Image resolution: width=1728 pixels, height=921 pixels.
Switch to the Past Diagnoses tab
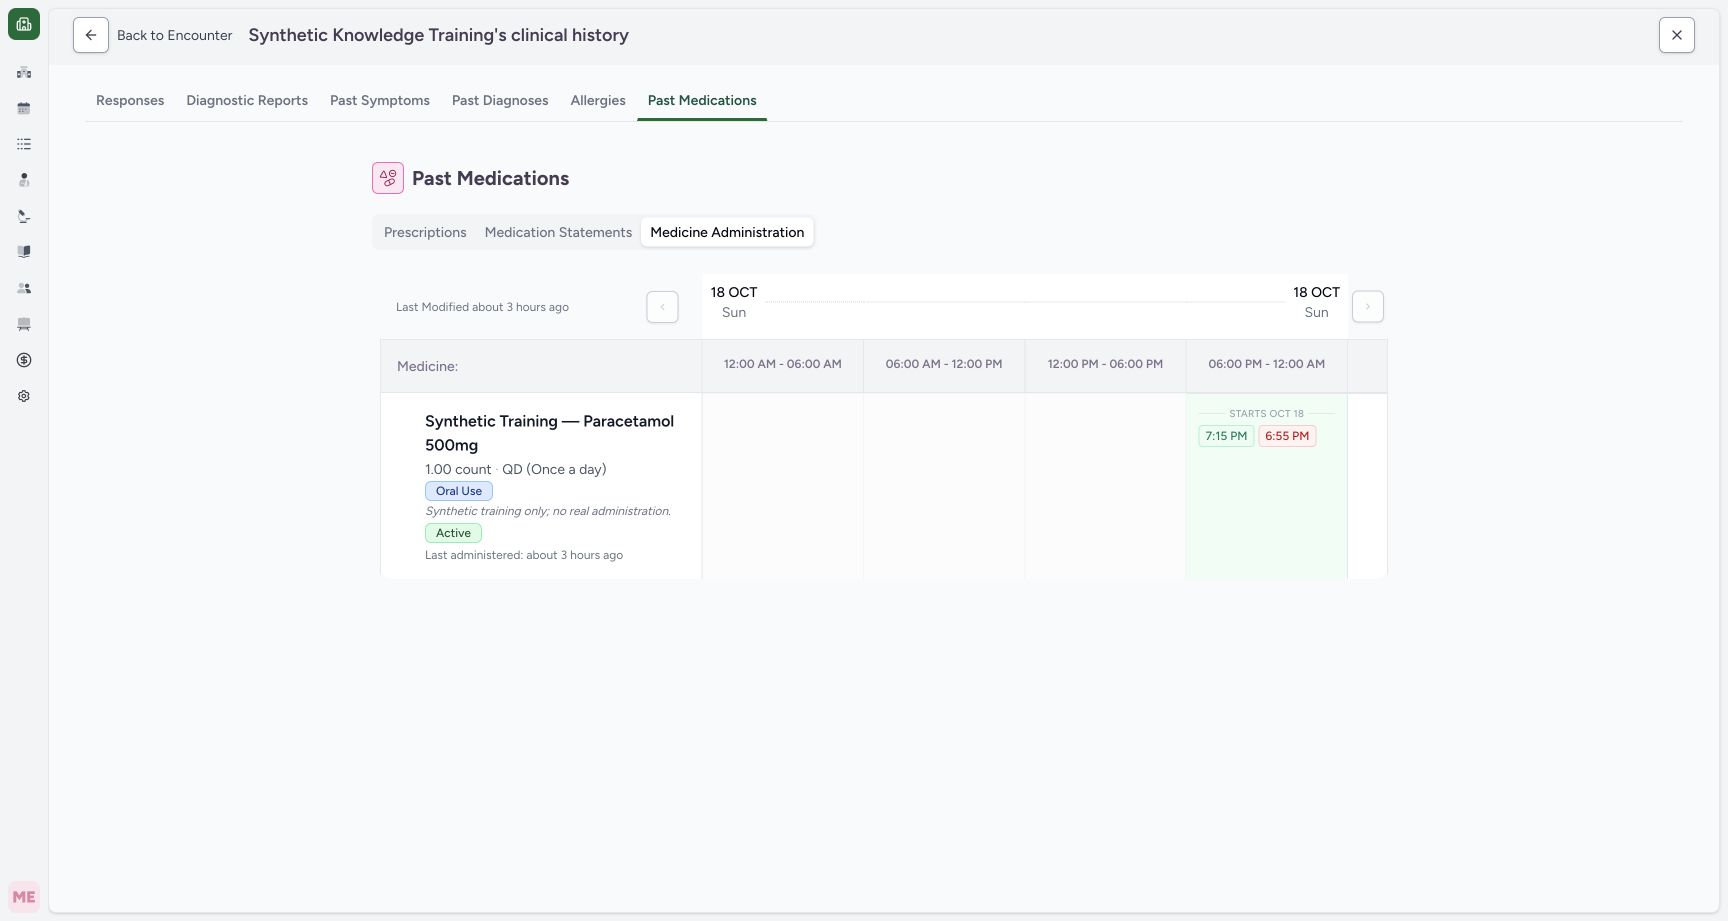point(500,100)
